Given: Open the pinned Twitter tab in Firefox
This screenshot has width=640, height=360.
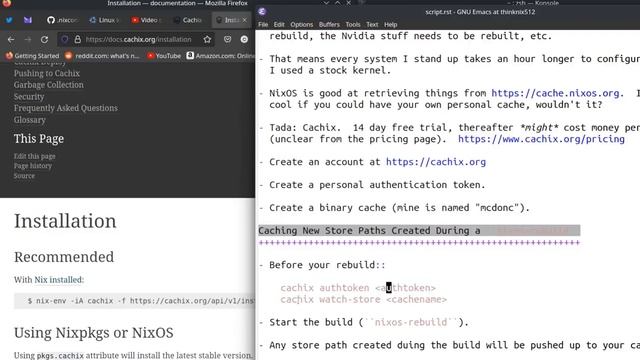Looking at the screenshot, I should point(9,20).
